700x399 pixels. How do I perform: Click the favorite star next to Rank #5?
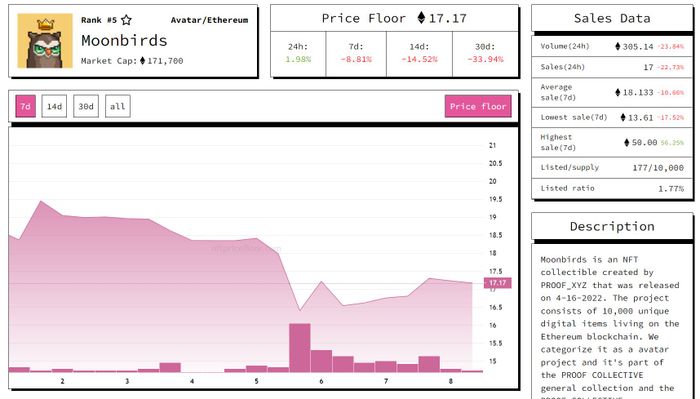point(126,20)
